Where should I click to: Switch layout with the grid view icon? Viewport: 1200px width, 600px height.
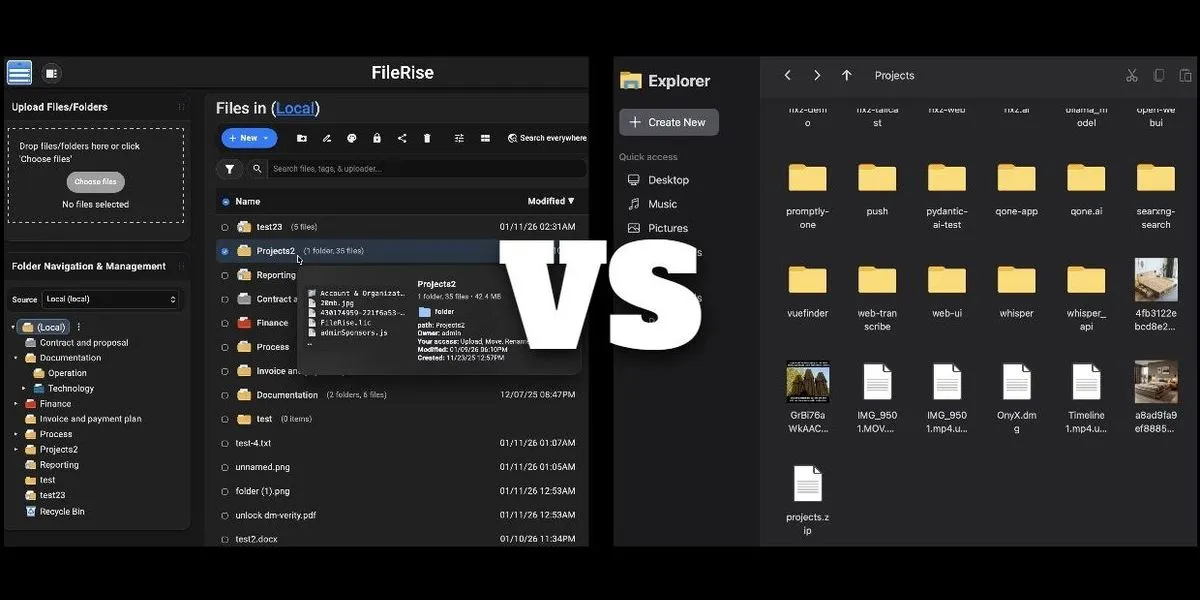click(x=485, y=138)
